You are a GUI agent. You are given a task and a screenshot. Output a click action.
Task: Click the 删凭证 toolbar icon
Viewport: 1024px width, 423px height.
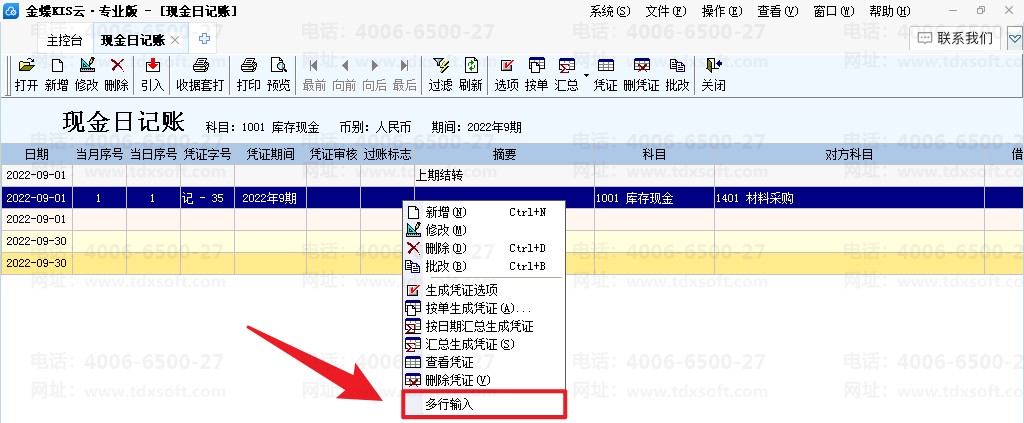(x=641, y=74)
